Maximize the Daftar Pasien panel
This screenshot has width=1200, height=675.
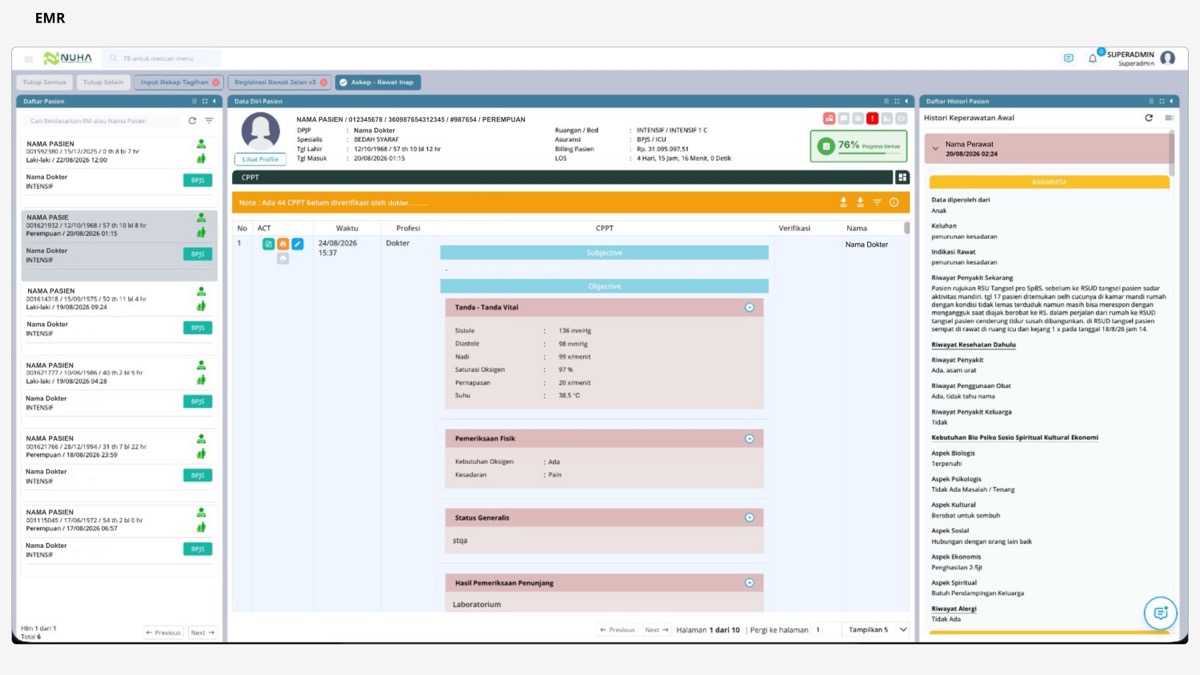coord(205,101)
